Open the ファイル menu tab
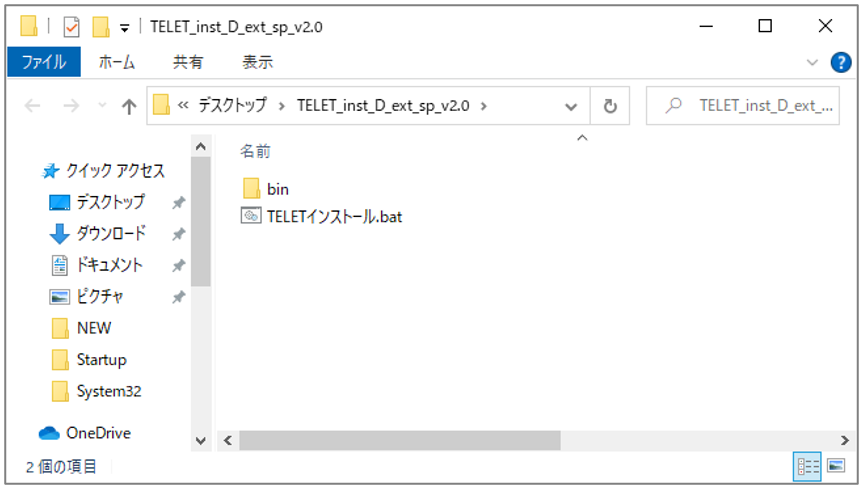863x489 pixels. coord(43,62)
